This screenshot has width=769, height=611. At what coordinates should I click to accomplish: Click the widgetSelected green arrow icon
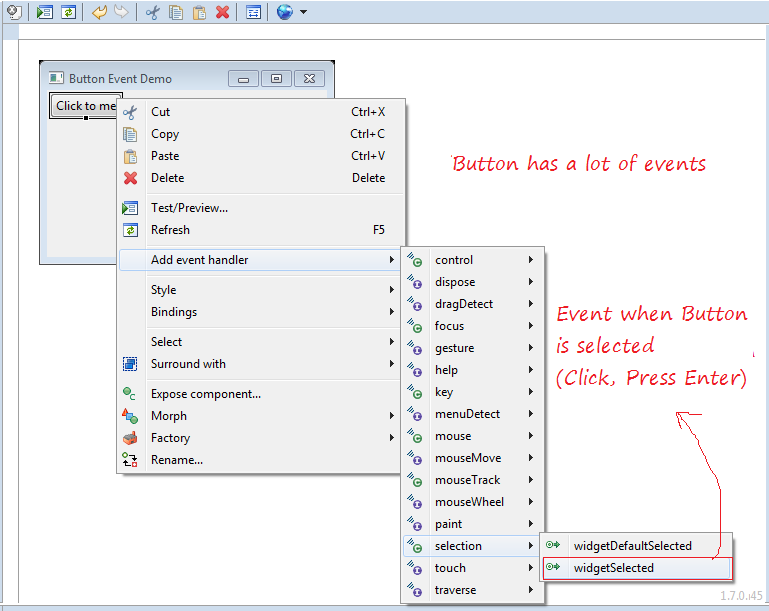[553, 567]
